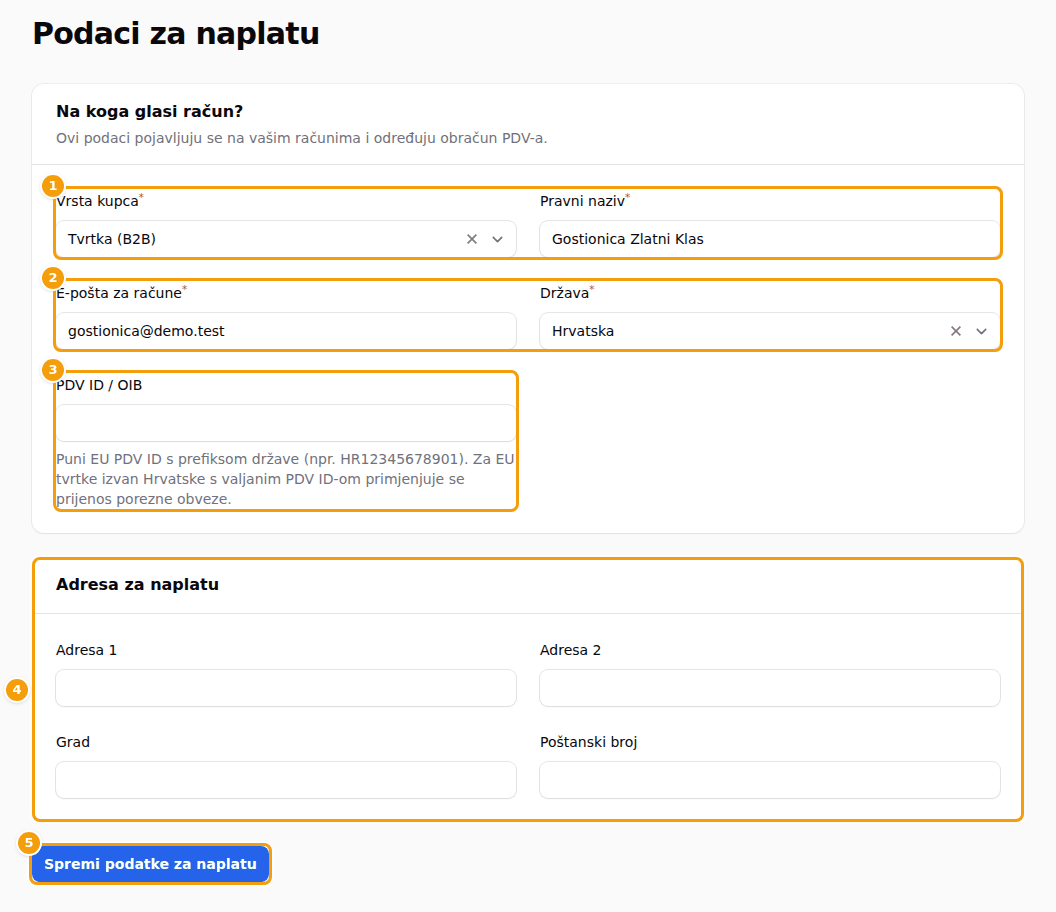Click the 'Podaci za naplatu' page heading
1056x912 pixels.
point(176,33)
